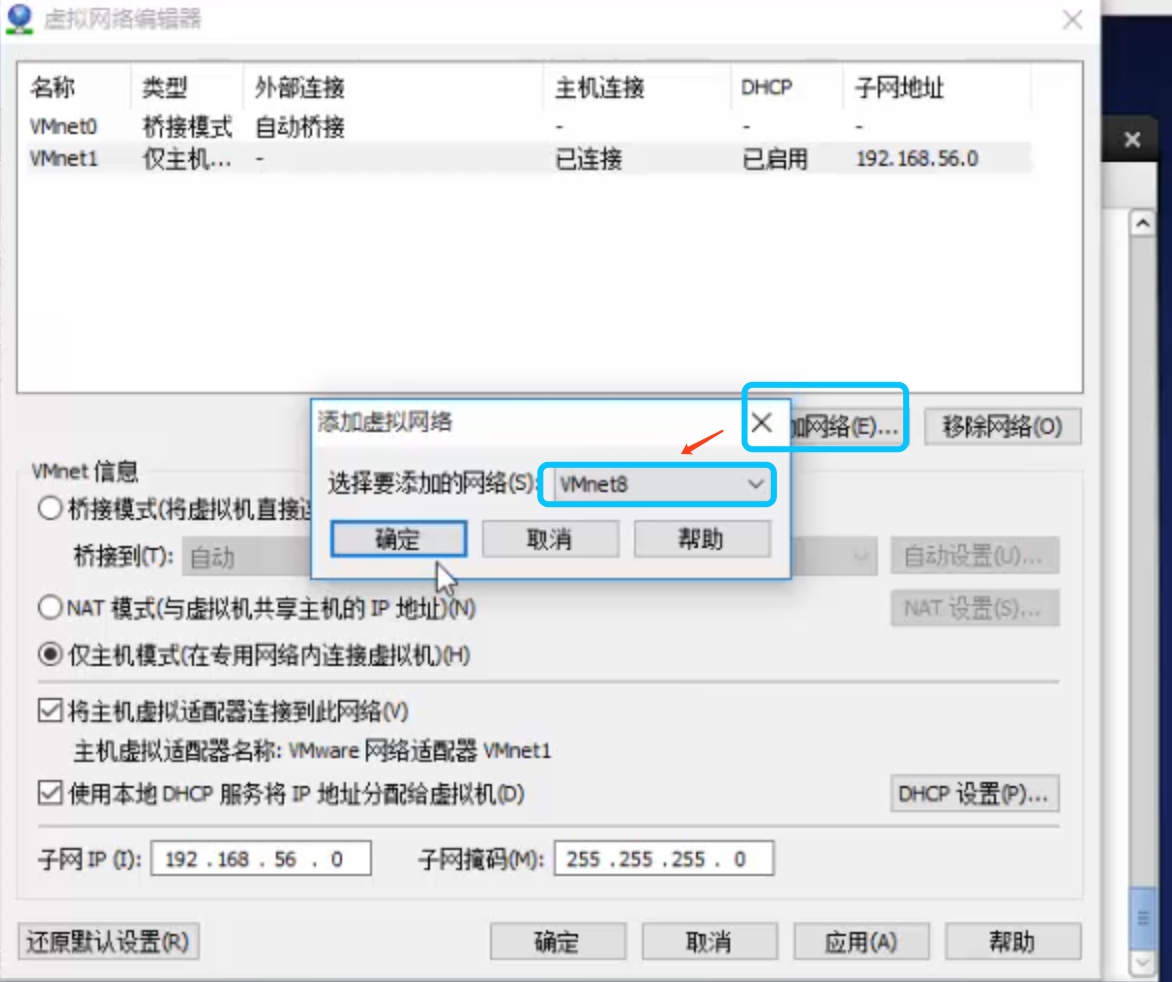Click the background window's scrollbar thumb
The image size is (1172, 982).
pos(1143,916)
